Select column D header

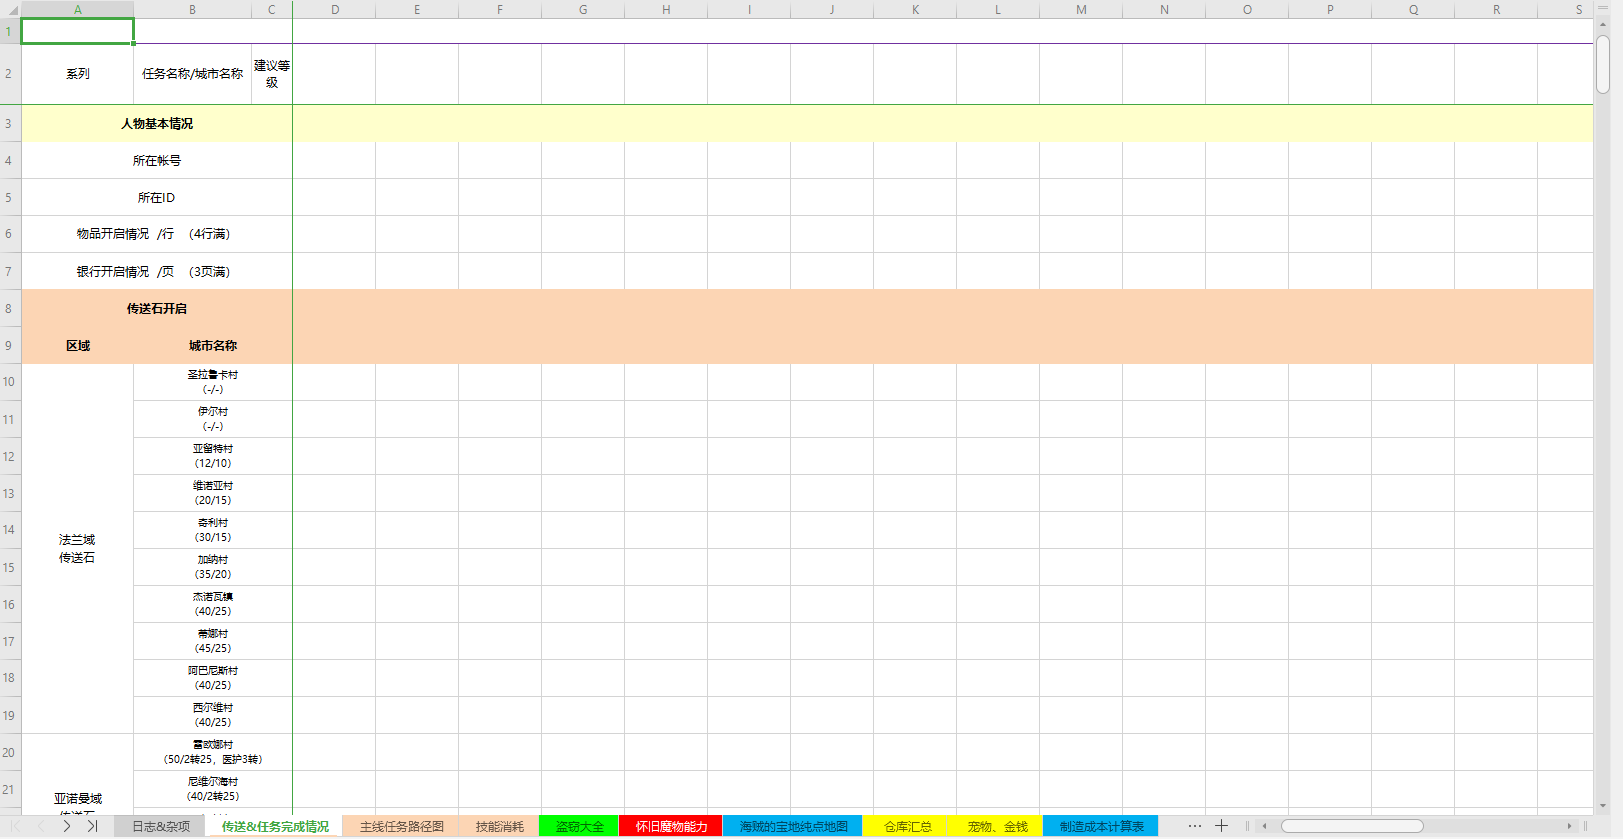point(334,9)
